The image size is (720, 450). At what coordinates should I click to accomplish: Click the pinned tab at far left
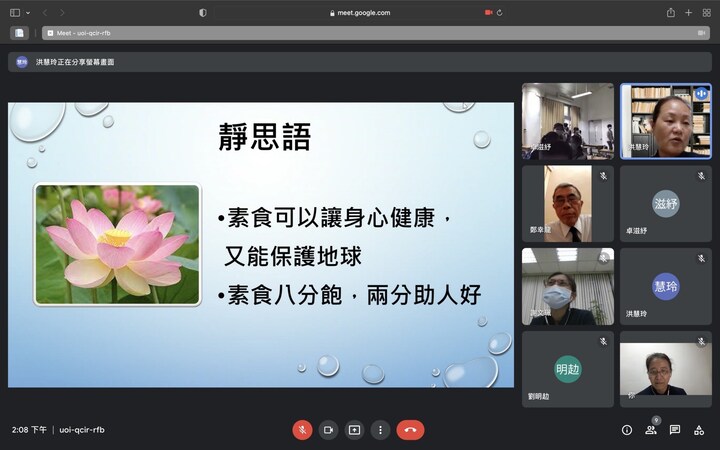(x=18, y=32)
